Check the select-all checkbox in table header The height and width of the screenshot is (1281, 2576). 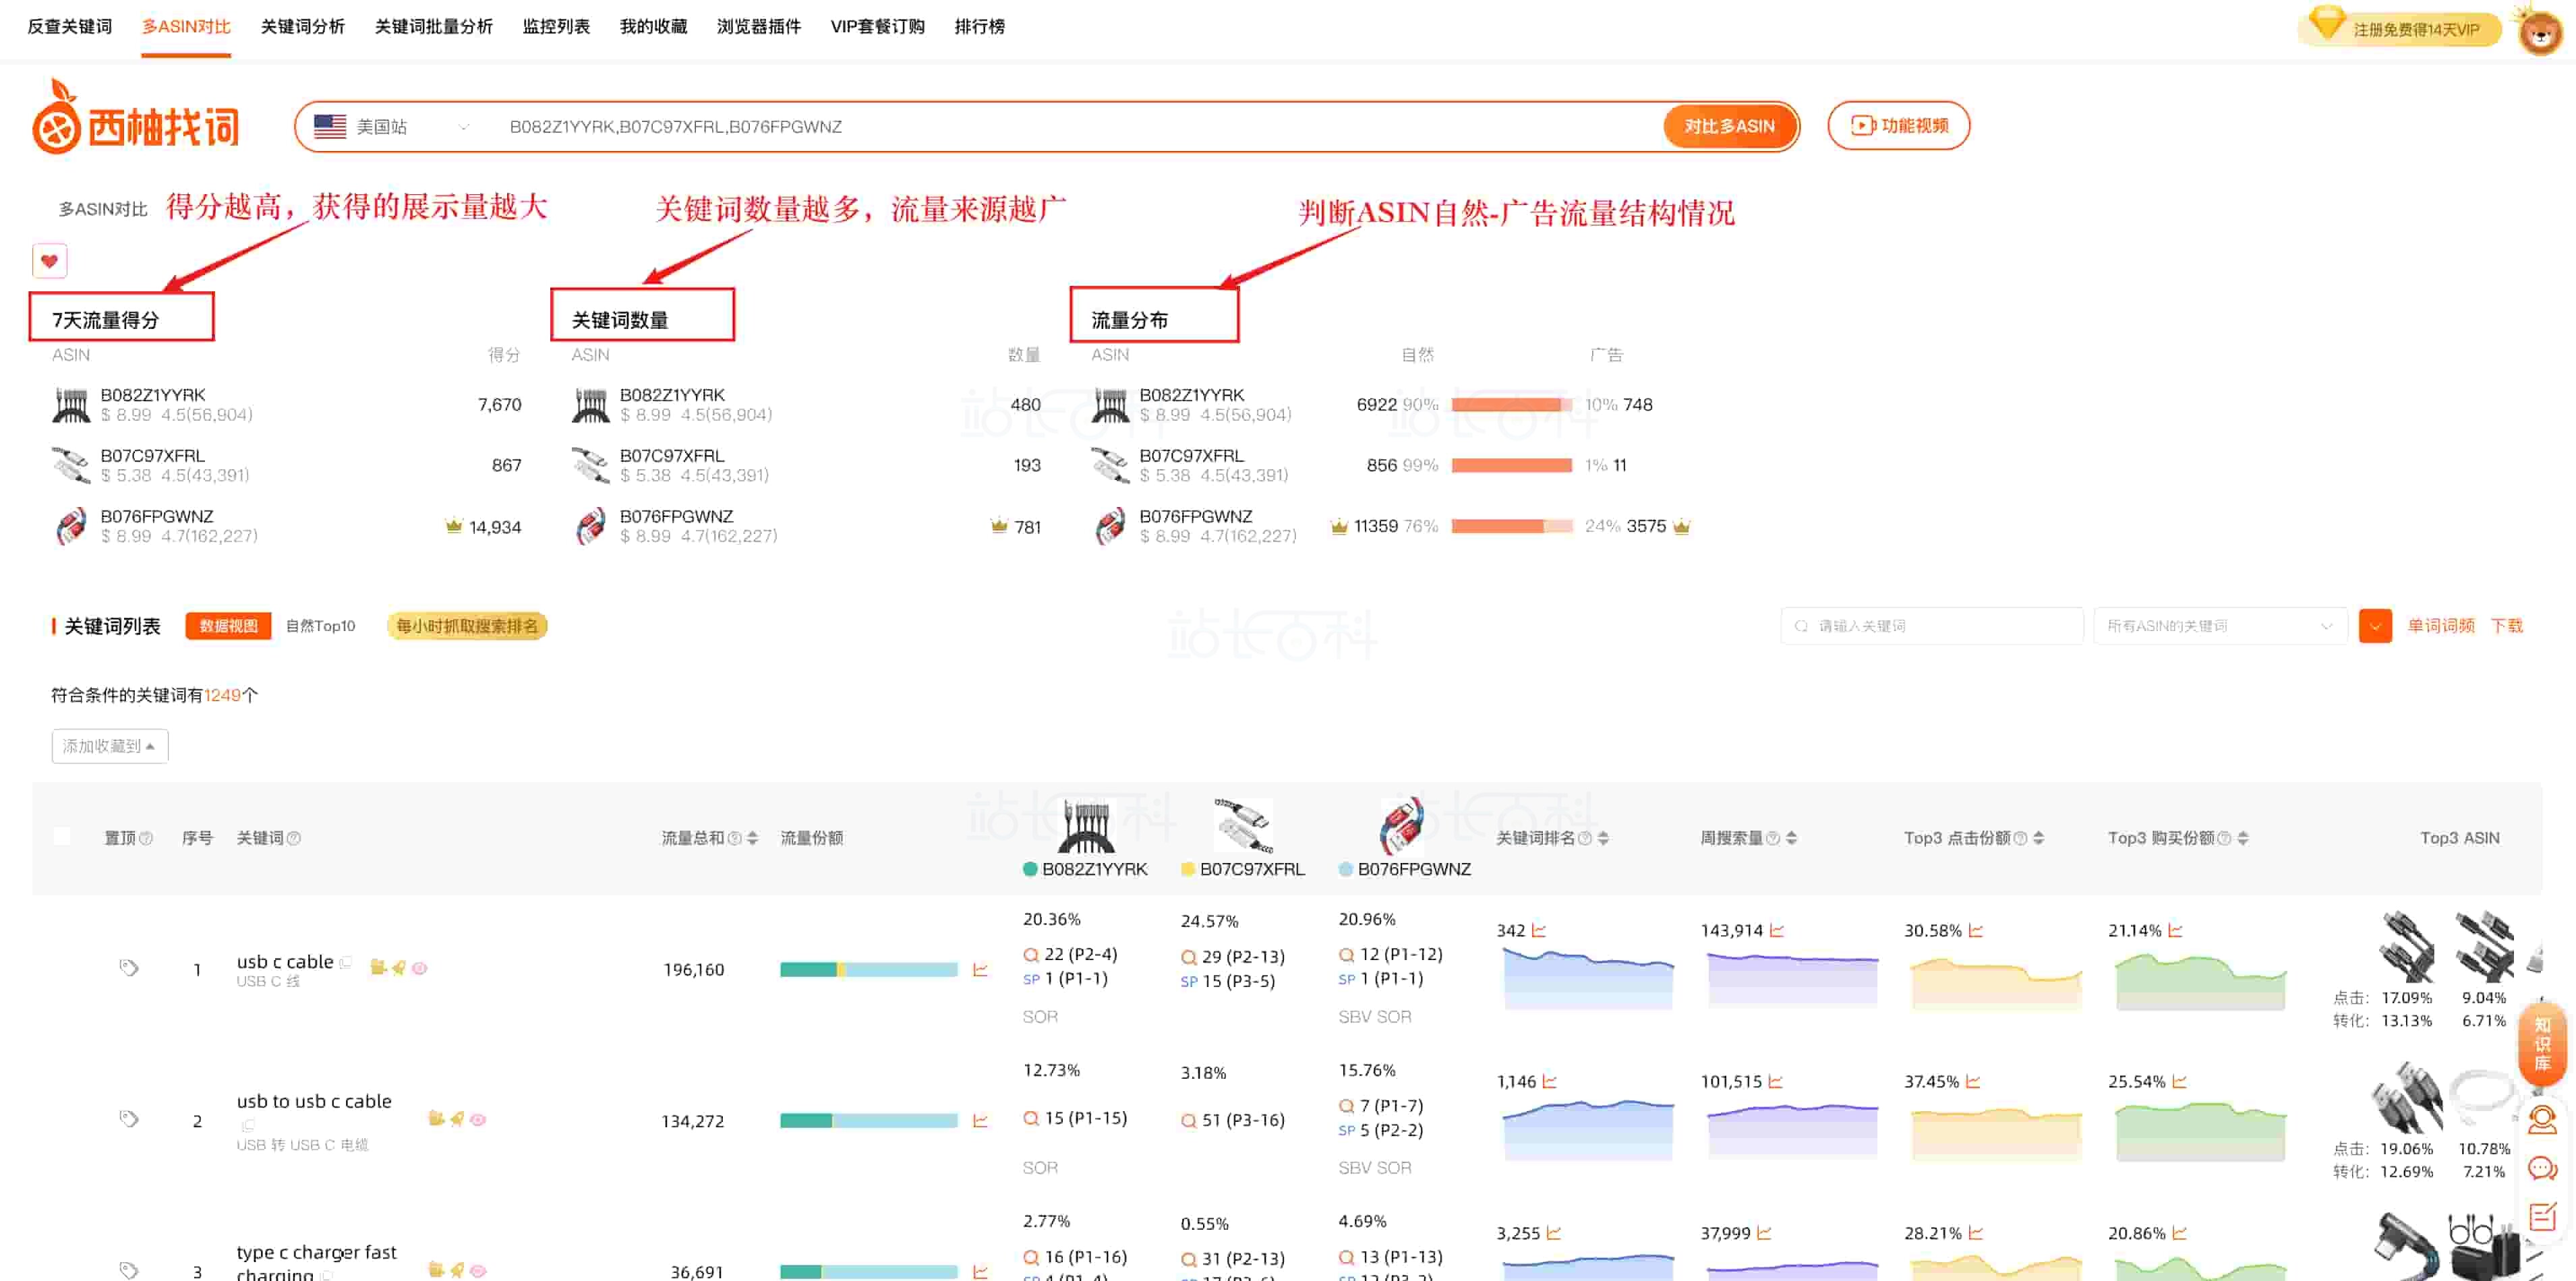pyautogui.click(x=62, y=837)
